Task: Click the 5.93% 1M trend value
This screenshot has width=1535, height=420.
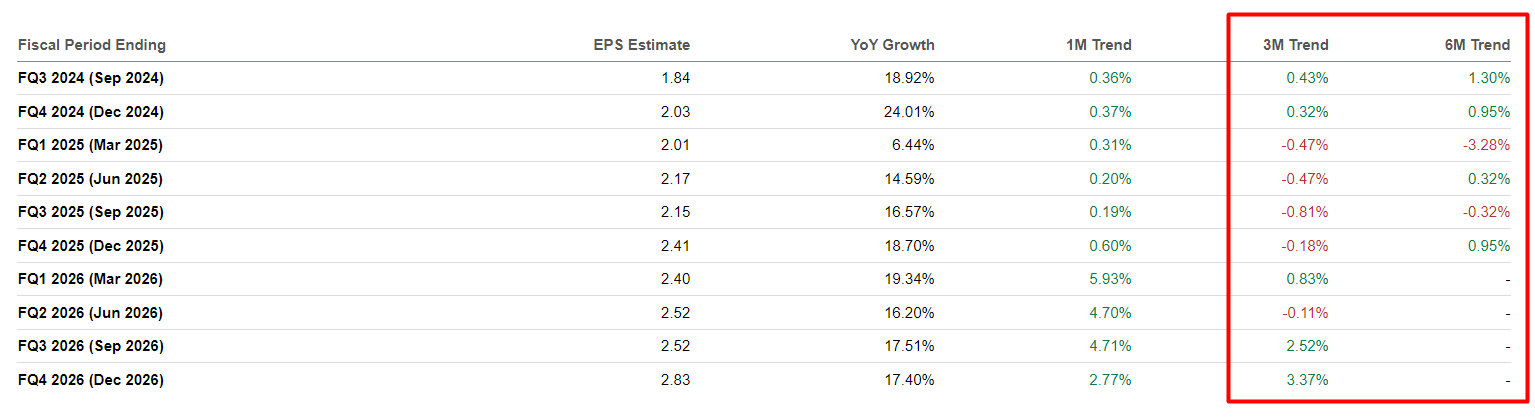Action: pos(1110,279)
